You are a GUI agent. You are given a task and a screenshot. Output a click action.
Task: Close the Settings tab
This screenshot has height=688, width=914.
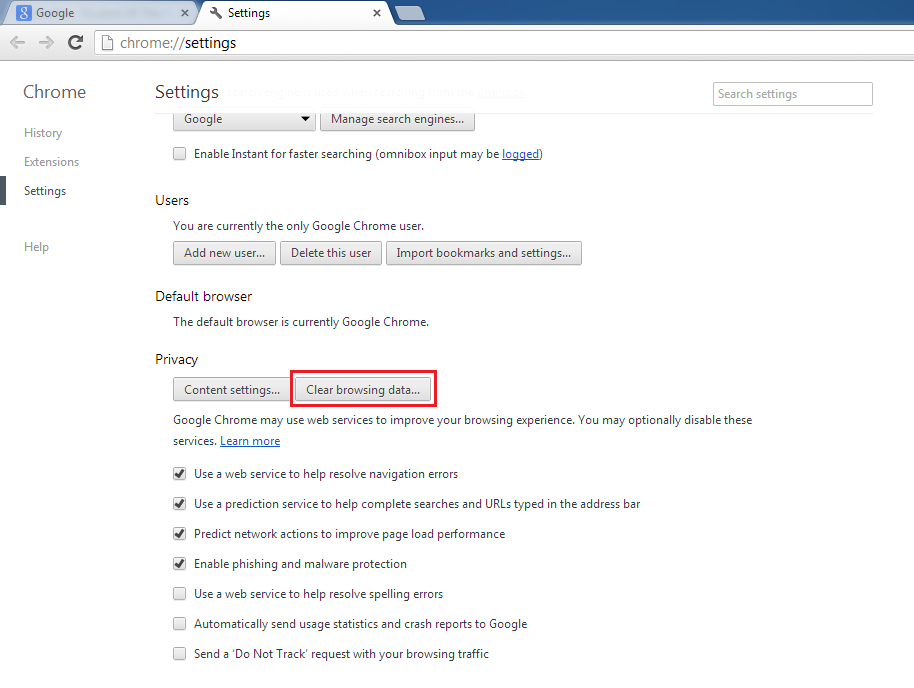(377, 13)
